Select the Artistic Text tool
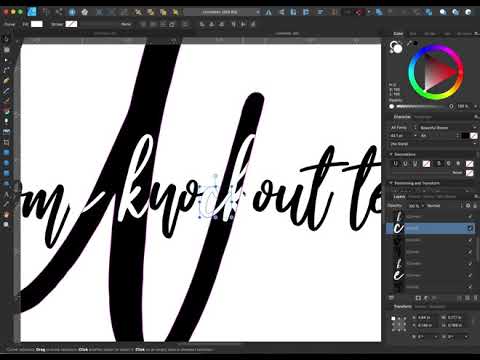This screenshot has height=360, width=480. tap(6, 194)
